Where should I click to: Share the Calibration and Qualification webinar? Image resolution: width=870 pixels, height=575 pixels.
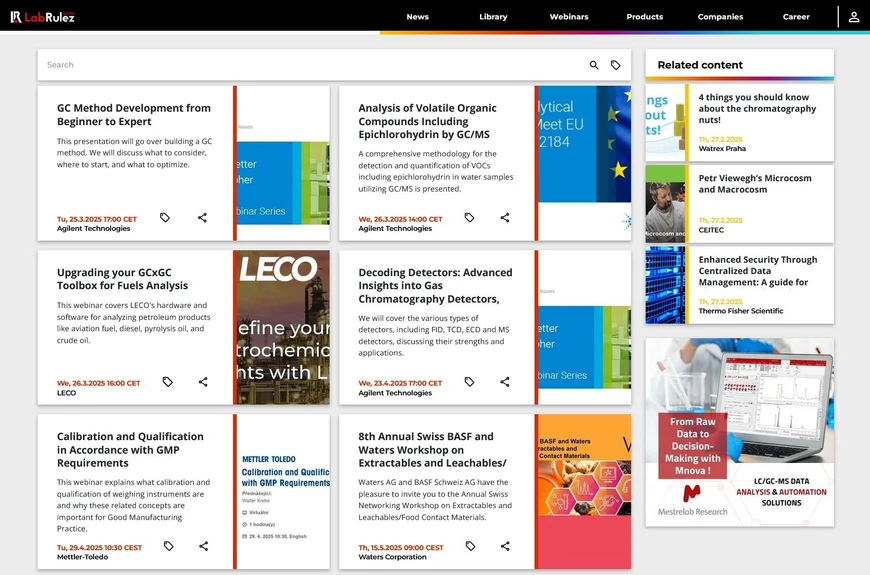pyautogui.click(x=204, y=546)
